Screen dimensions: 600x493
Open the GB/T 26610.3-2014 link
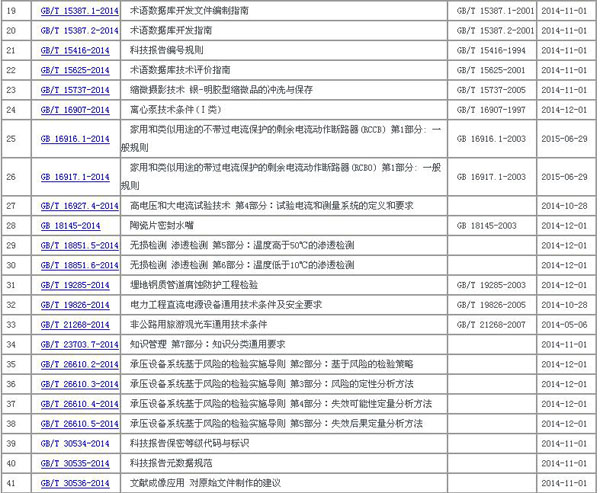(80, 385)
